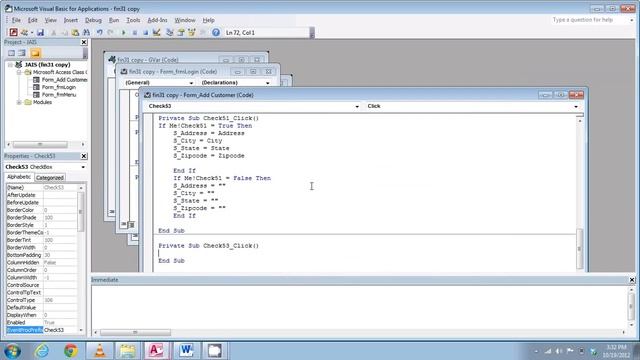The image size is (640, 360).
Task: Open the (Declarations) dropdown in Form_frmLogin window
Action: [x=268, y=82]
